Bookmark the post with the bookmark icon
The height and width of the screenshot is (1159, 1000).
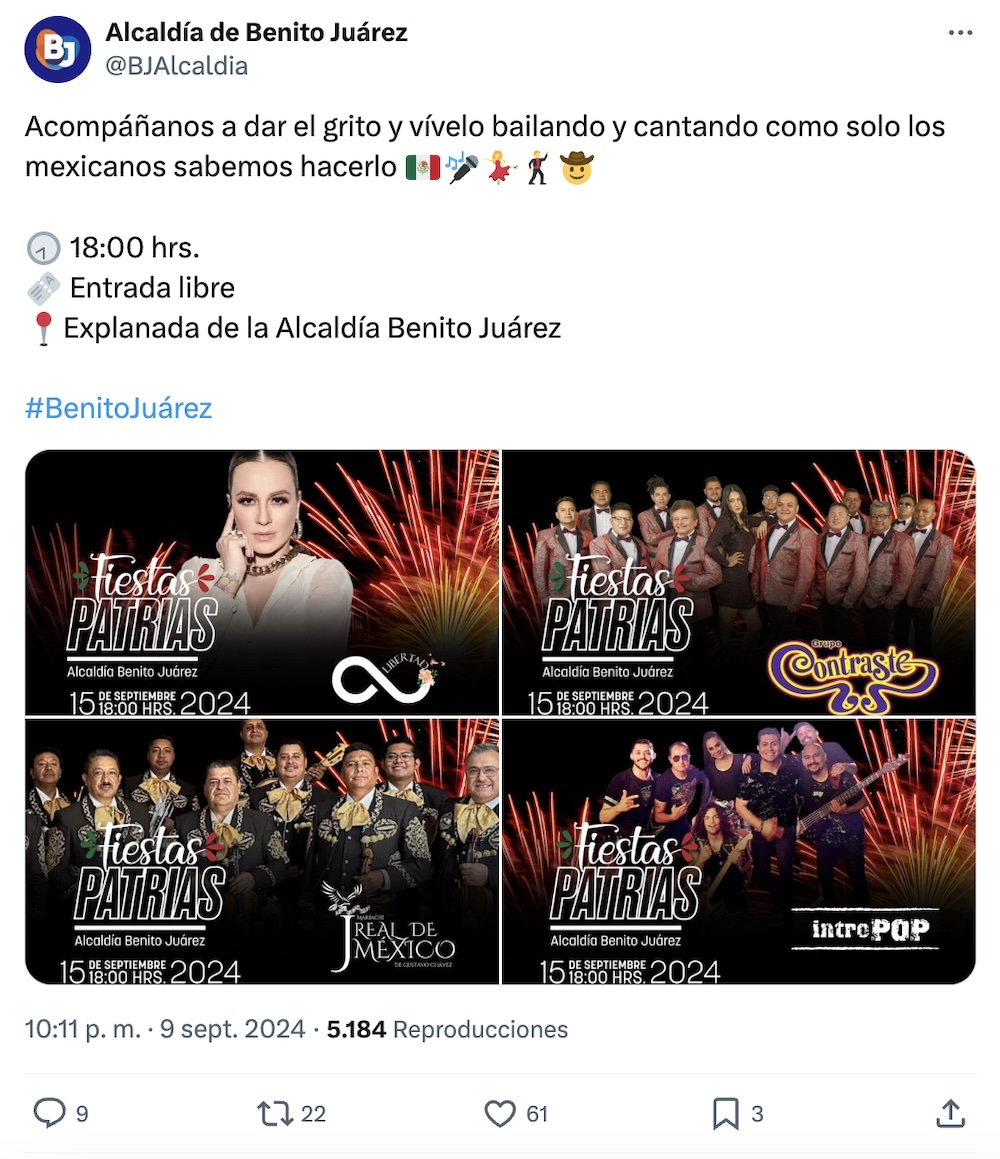(x=726, y=1113)
